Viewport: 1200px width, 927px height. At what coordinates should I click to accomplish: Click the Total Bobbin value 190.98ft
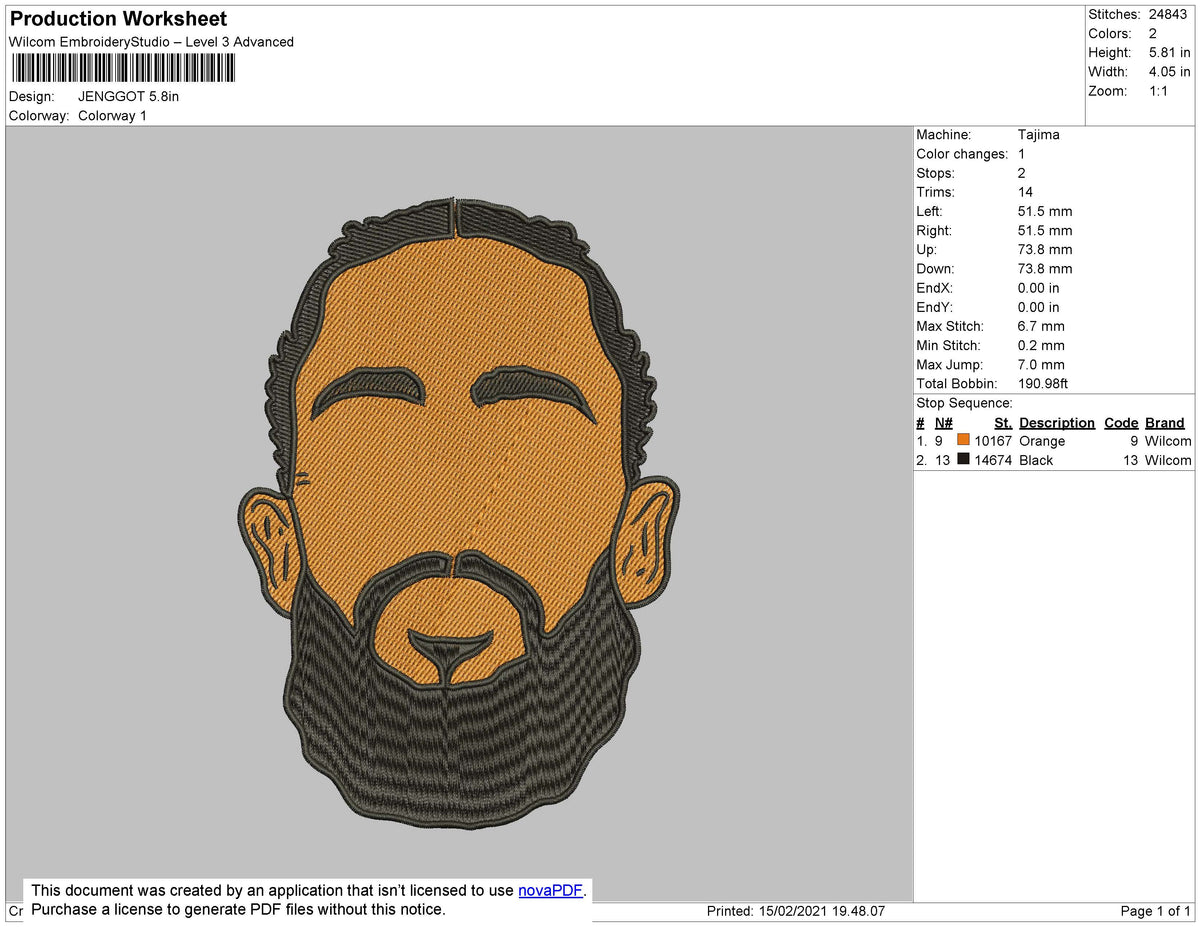(x=1042, y=383)
